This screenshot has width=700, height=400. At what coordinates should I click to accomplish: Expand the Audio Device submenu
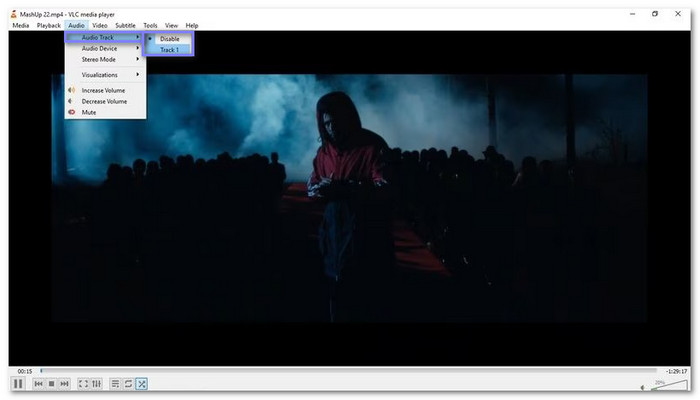point(105,48)
